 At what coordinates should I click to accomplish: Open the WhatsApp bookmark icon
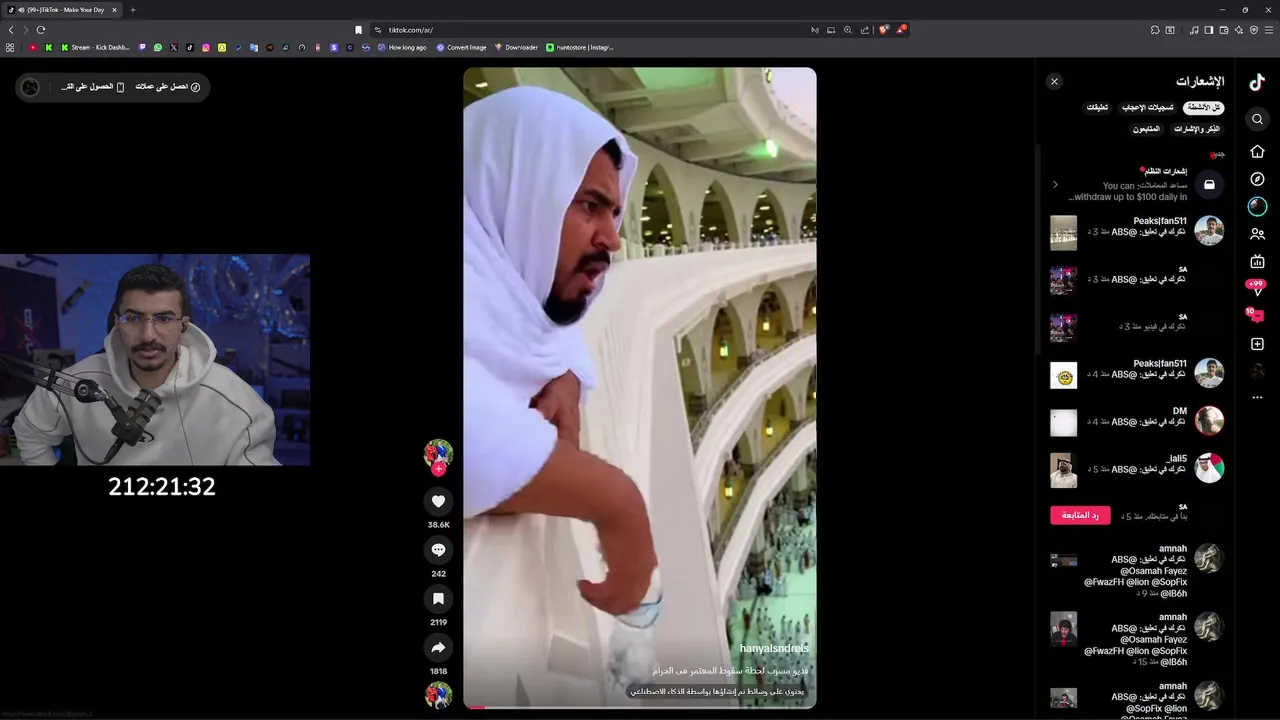coord(157,47)
